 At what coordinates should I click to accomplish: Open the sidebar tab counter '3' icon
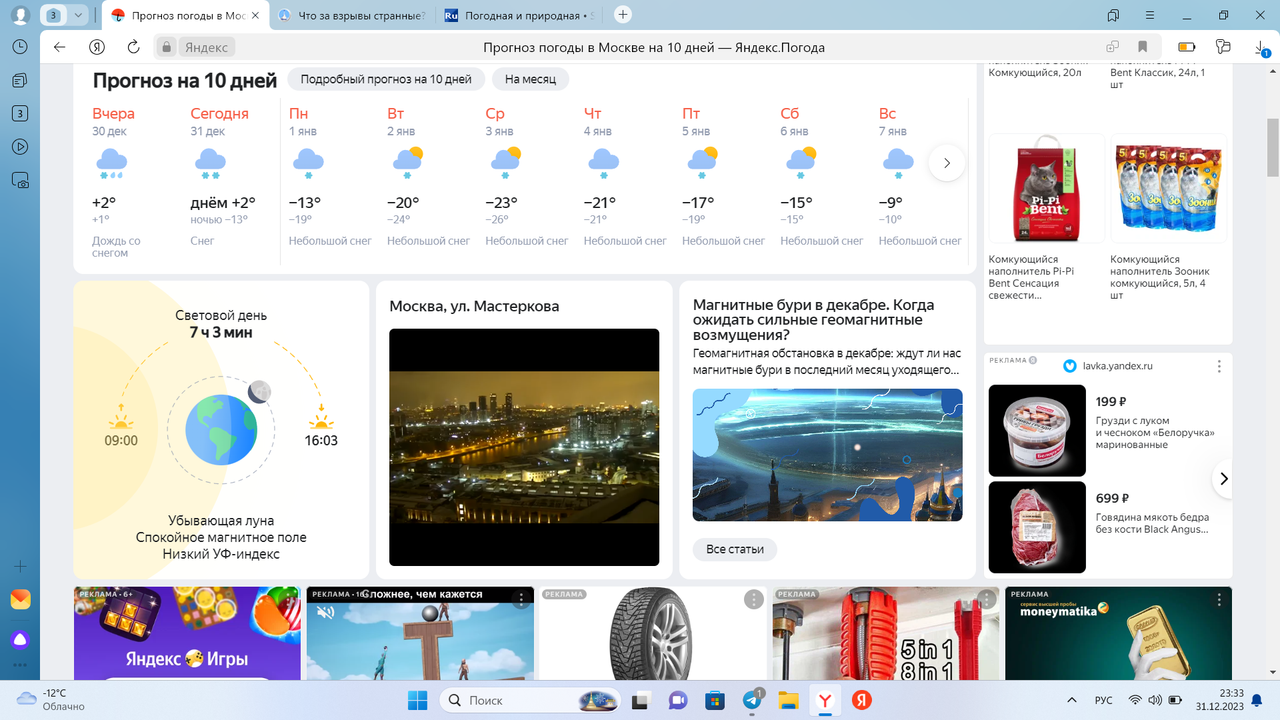pos(19,113)
